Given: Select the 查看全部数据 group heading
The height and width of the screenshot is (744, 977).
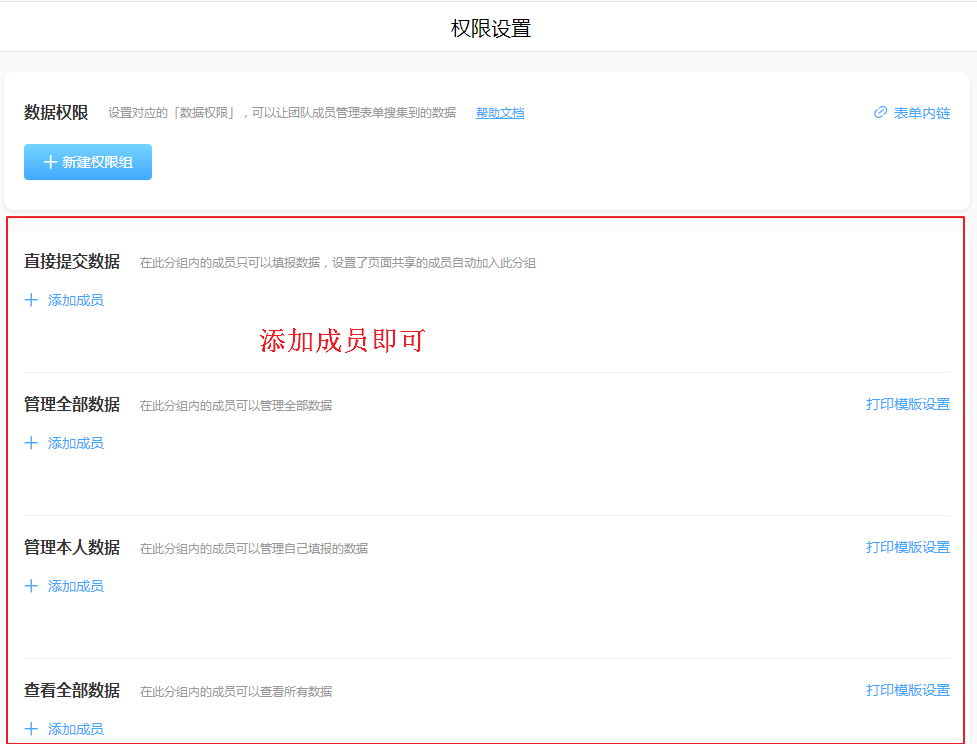Looking at the screenshot, I should coord(72,691).
